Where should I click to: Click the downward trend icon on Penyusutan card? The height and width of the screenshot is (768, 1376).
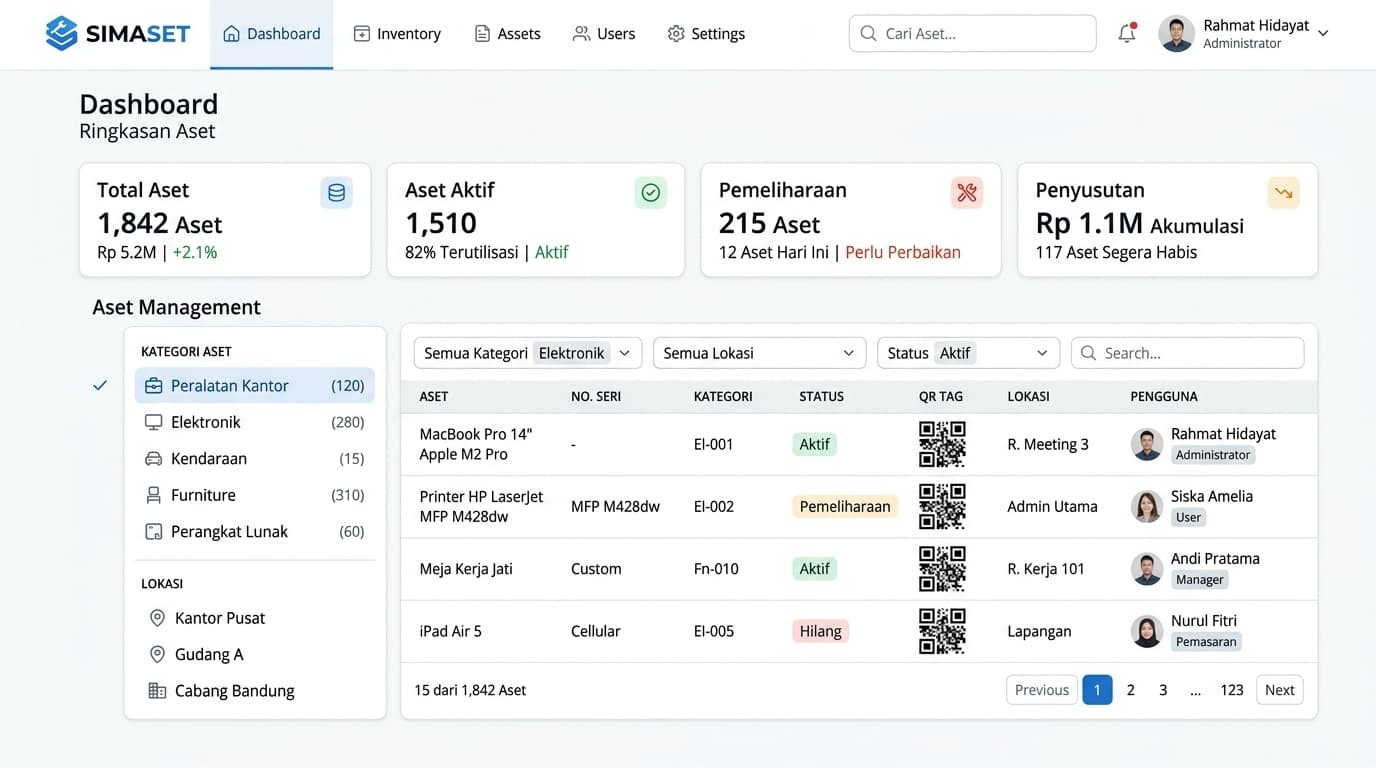[x=1284, y=192]
